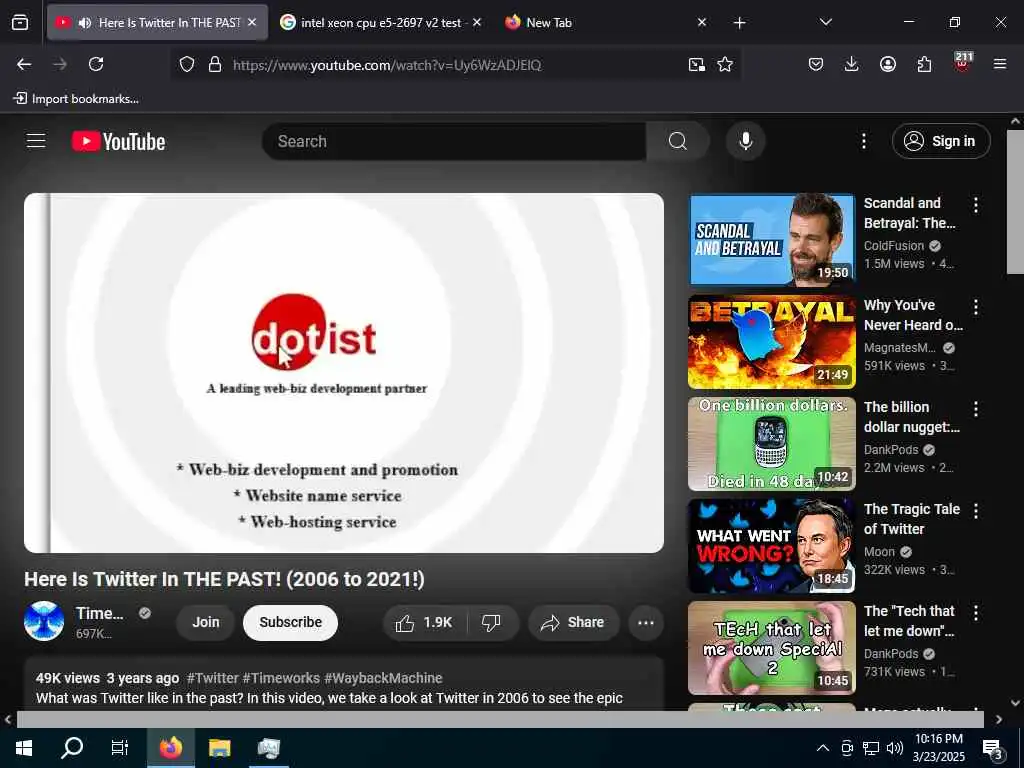Open Why You've Never Heard video title
The image size is (1024, 768).
[913, 315]
